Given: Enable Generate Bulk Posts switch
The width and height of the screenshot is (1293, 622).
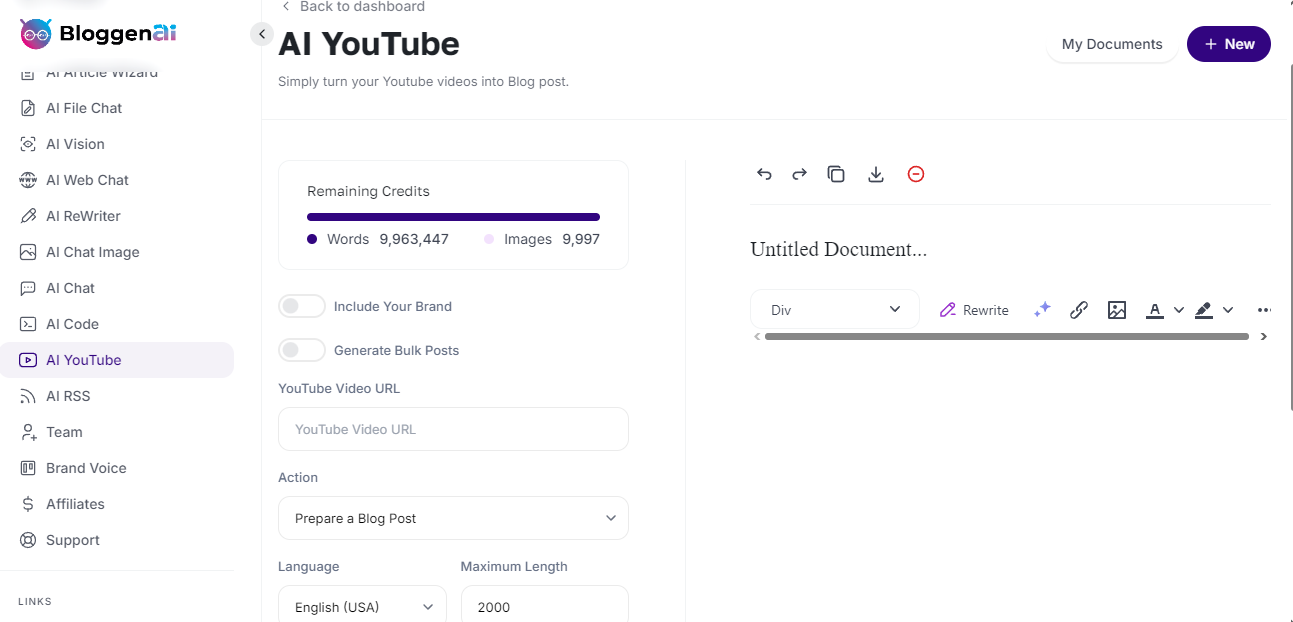Looking at the screenshot, I should click(x=302, y=350).
